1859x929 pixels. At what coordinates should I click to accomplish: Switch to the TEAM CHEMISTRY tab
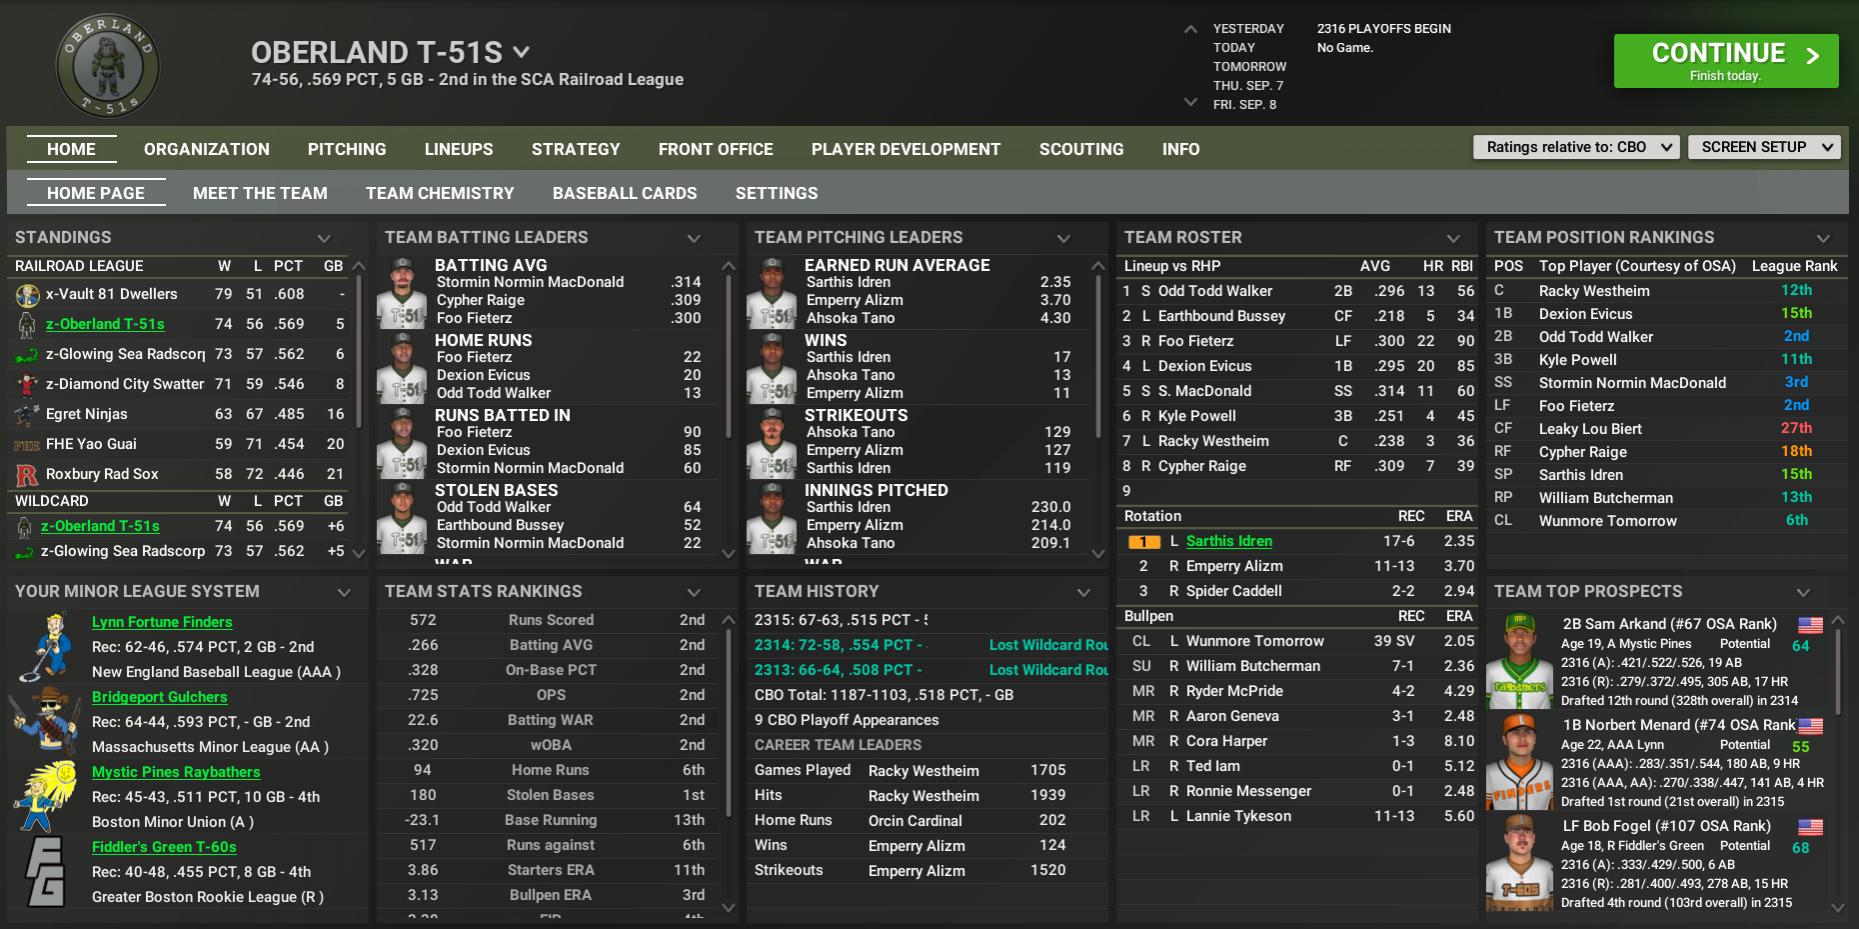(x=439, y=193)
